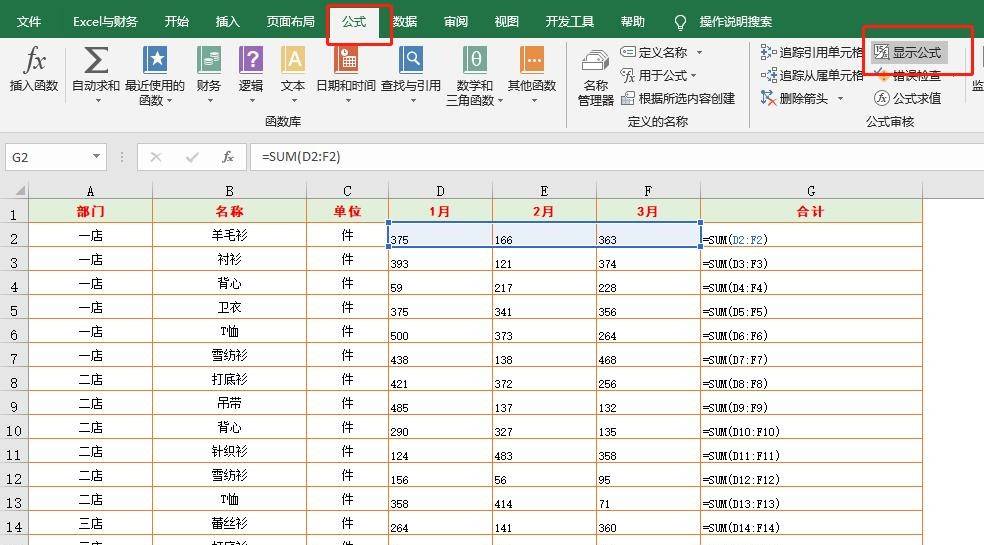Switch to the View (视图) tab
The image size is (984, 545).
(x=506, y=22)
